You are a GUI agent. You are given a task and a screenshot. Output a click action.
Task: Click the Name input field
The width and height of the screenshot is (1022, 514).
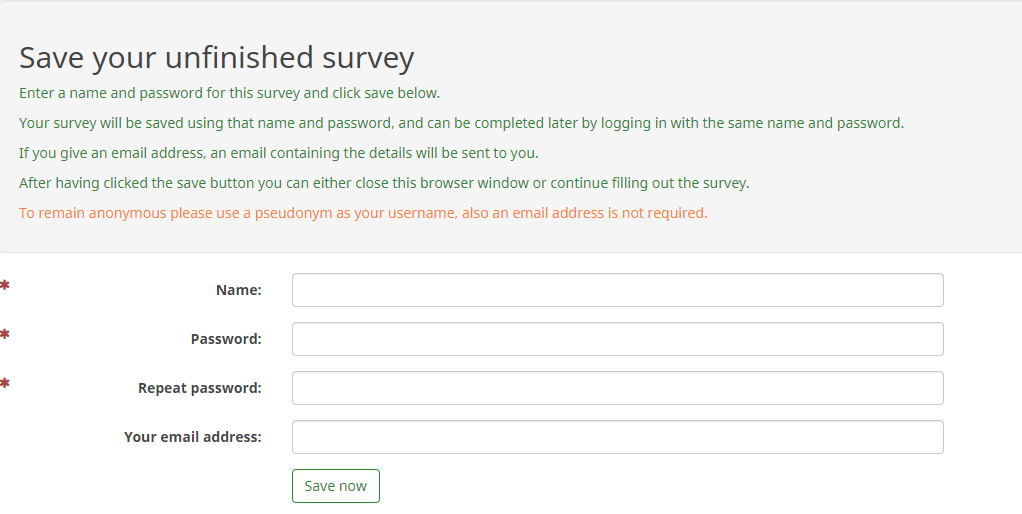(x=617, y=290)
